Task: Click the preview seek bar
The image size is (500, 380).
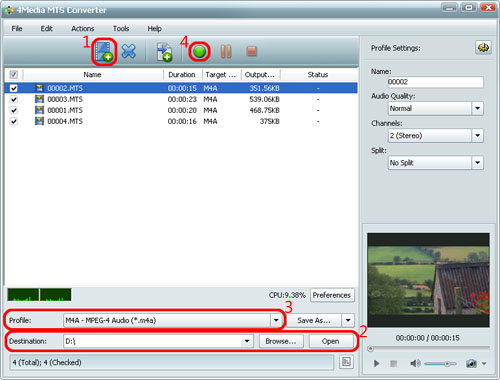Action: pos(428,349)
